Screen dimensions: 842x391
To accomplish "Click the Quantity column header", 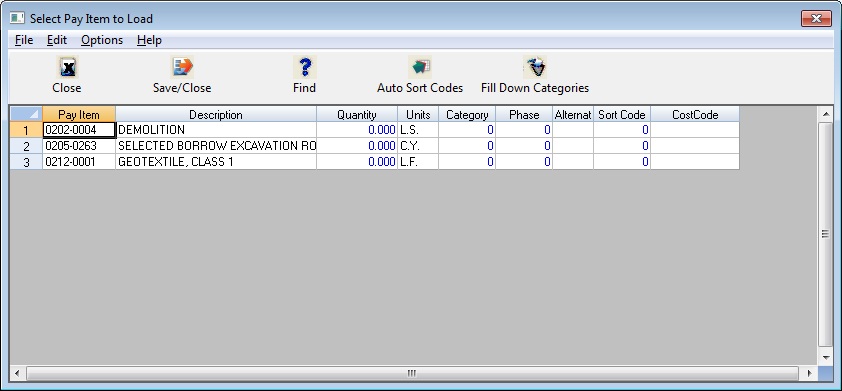I will [x=357, y=114].
